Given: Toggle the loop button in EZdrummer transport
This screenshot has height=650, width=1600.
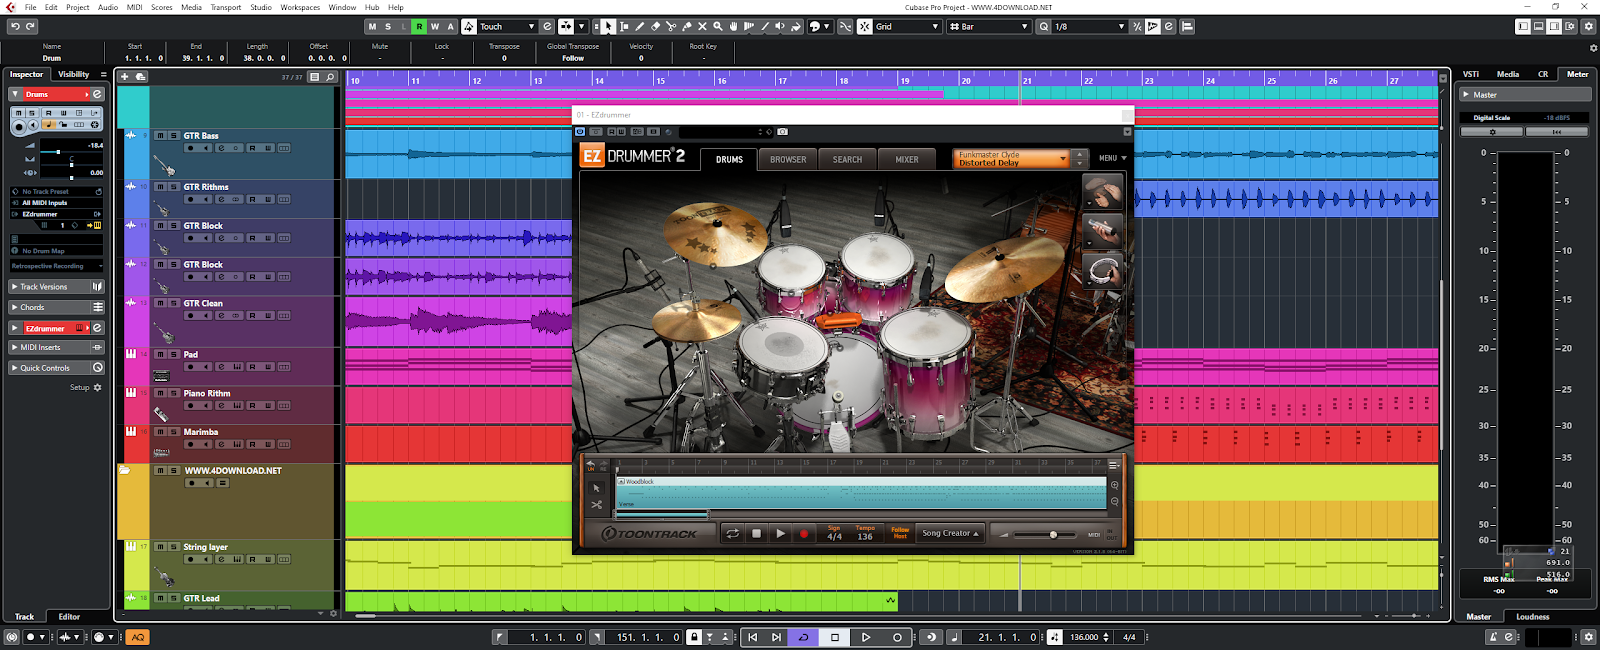Looking at the screenshot, I should [732, 534].
